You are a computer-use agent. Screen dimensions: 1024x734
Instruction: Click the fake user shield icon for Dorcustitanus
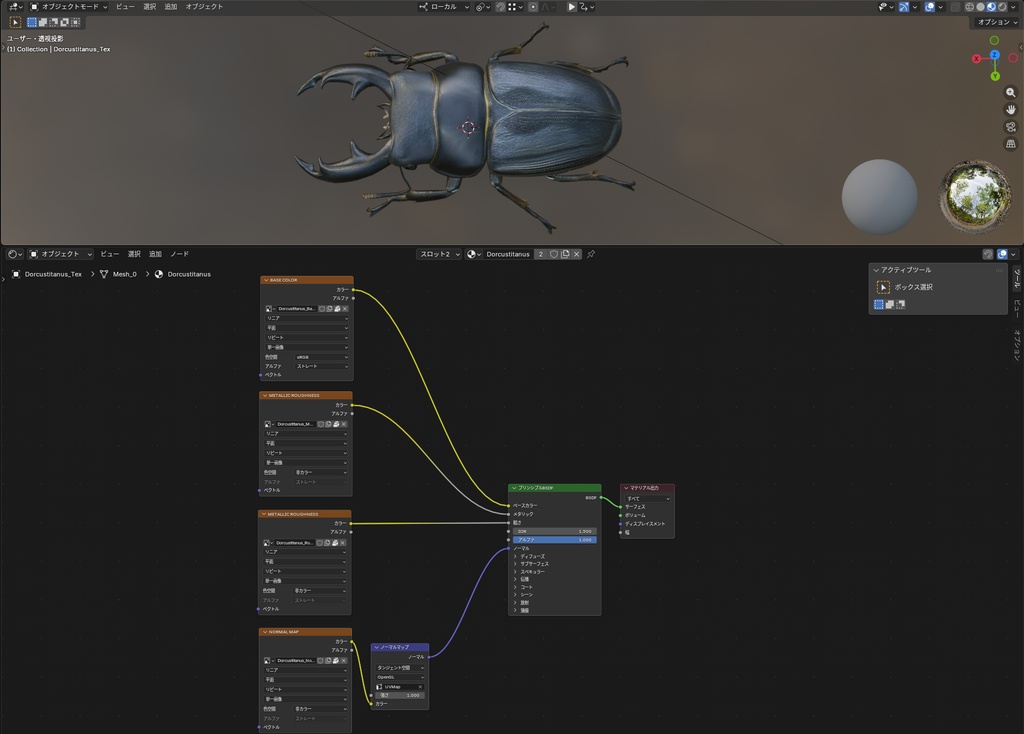pyautogui.click(x=554, y=254)
